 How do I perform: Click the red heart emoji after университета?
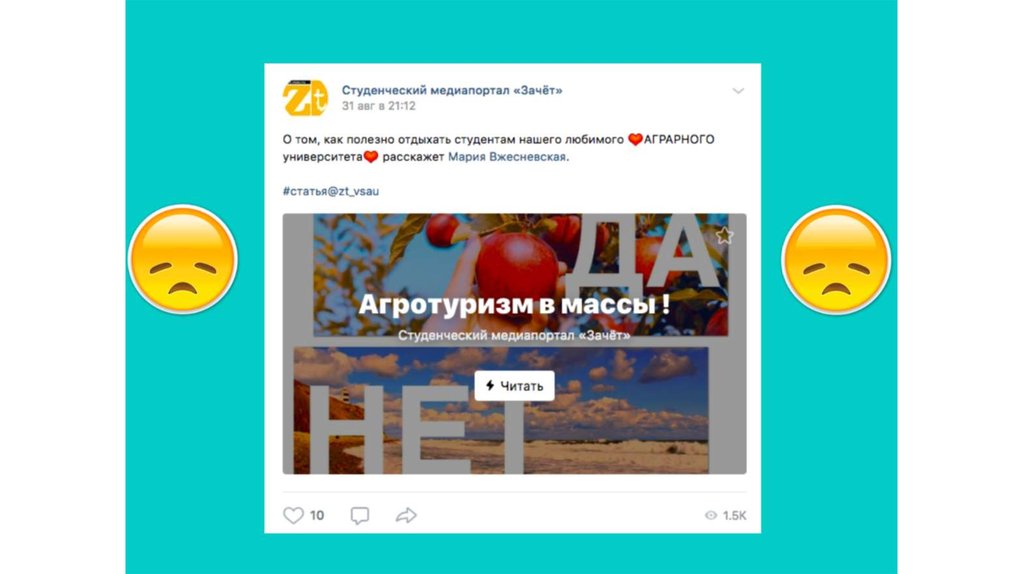coord(371,157)
